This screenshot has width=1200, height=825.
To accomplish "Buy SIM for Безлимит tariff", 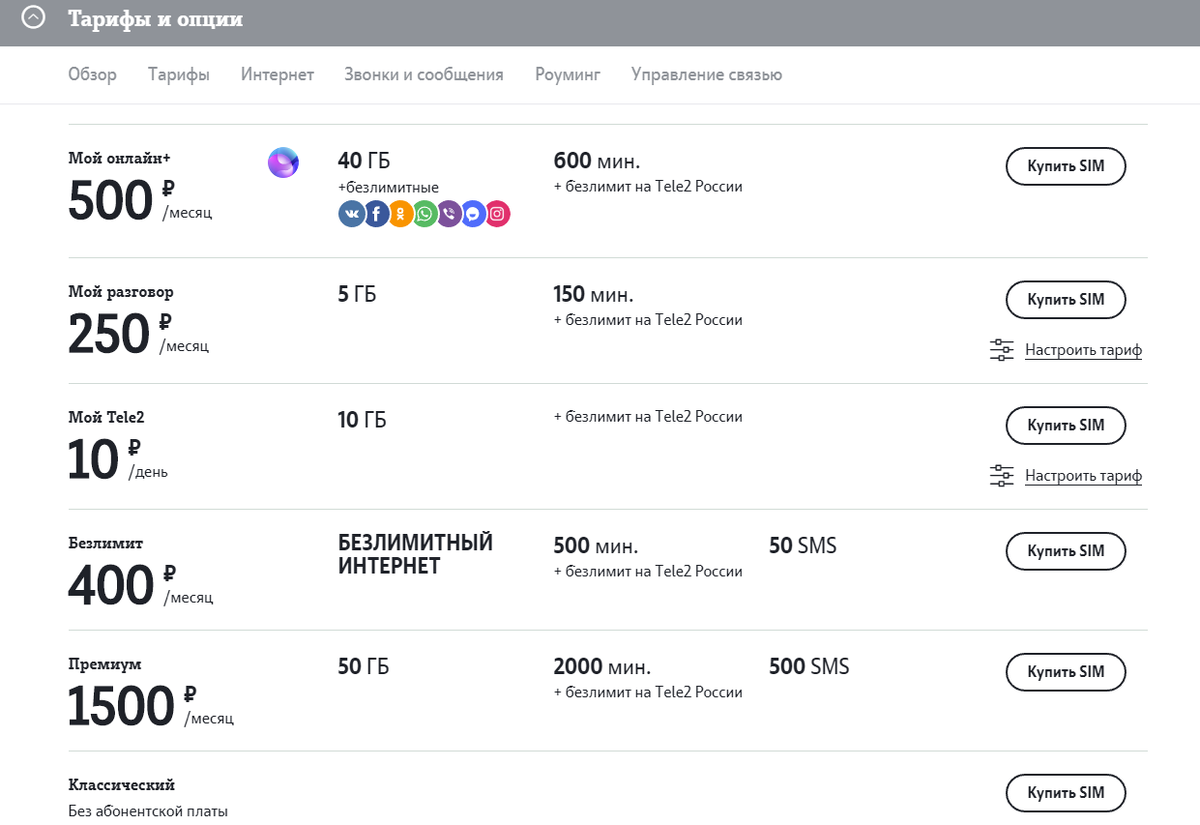I will click(x=1066, y=551).
